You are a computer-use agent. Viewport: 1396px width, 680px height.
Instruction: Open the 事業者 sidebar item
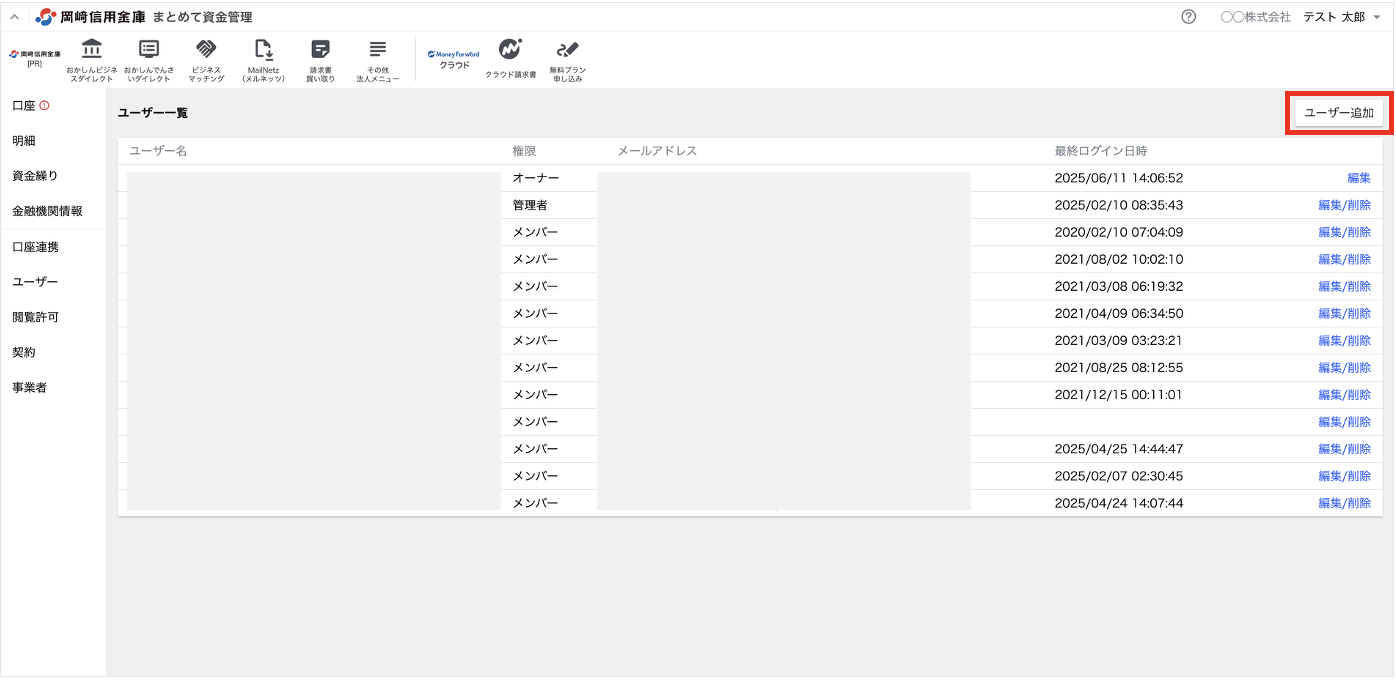coord(30,388)
